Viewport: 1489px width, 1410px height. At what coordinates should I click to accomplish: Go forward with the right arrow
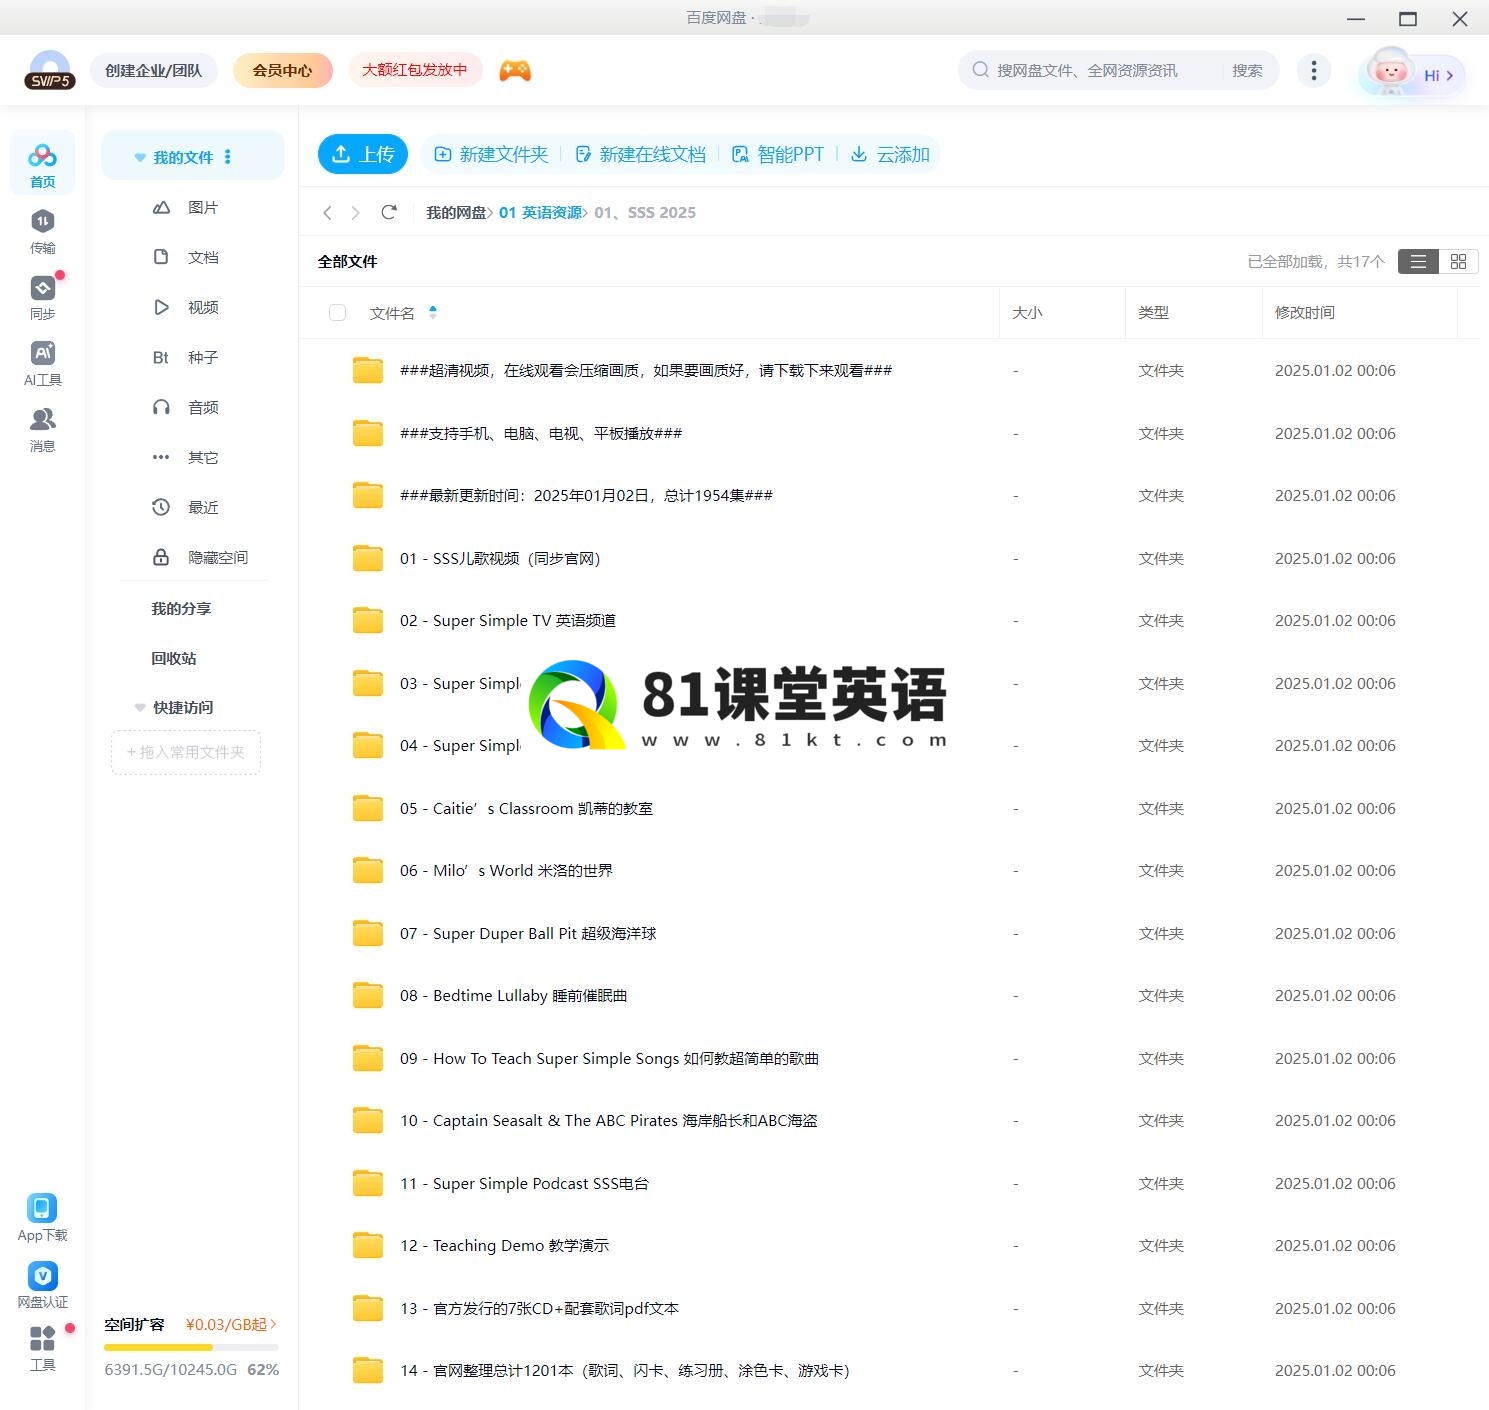coord(355,212)
